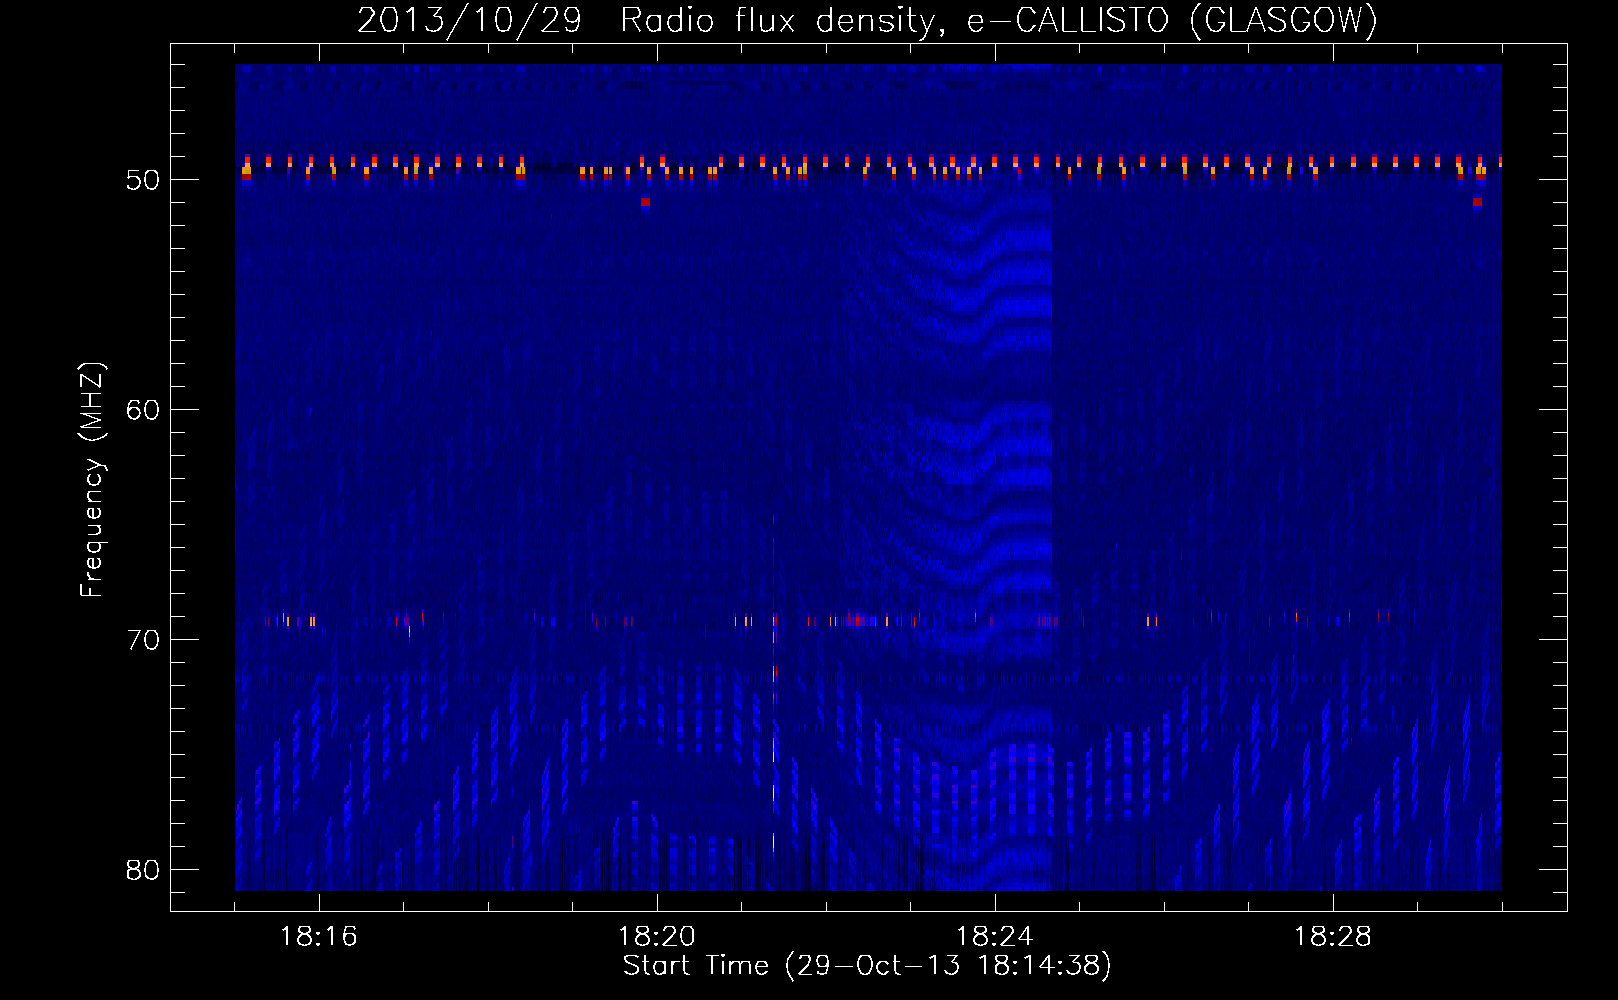Click the date 2013/10/29 in the title
Screen dimensions: 1618x1000
pos(469,20)
